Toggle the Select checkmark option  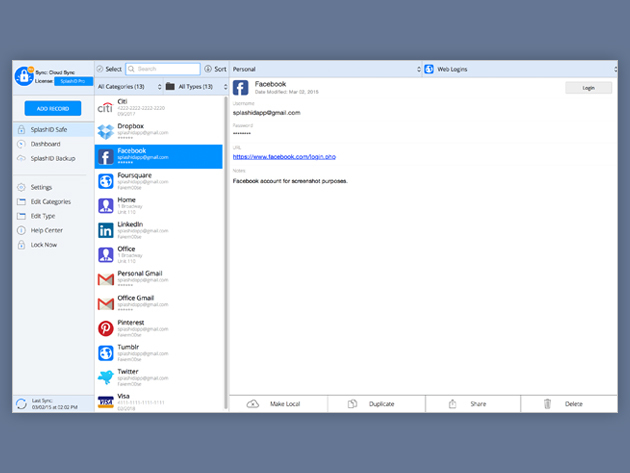(x=109, y=69)
